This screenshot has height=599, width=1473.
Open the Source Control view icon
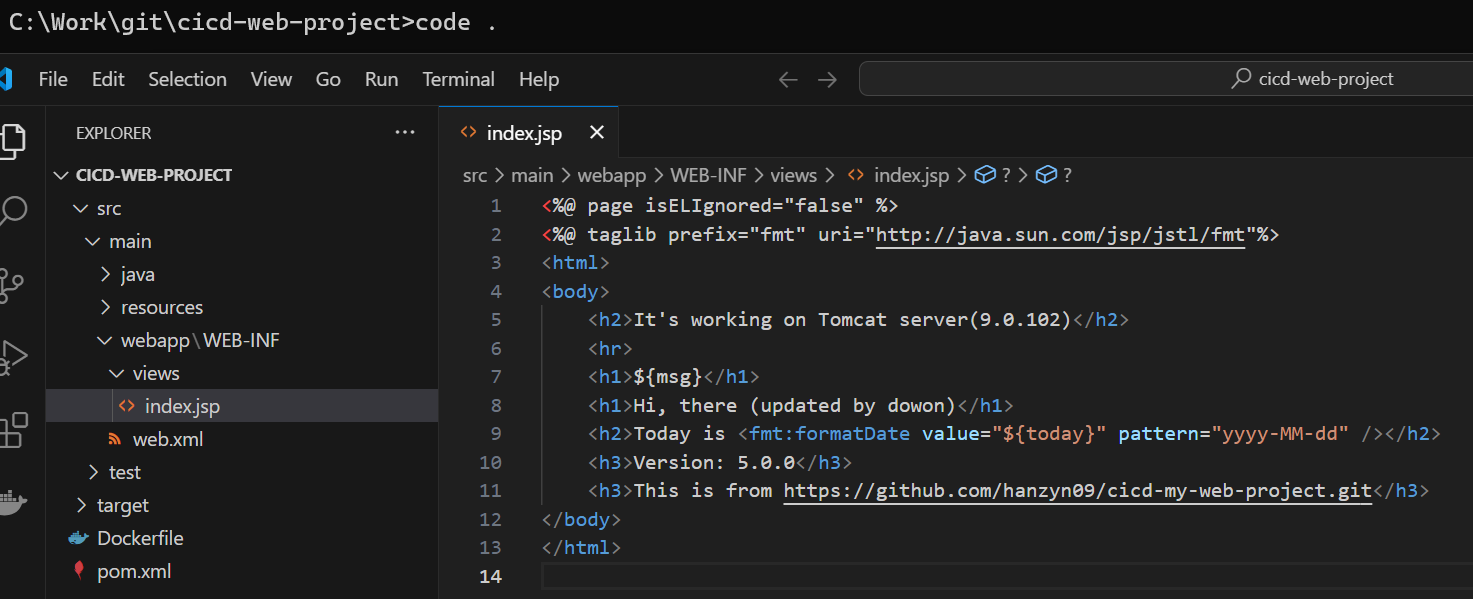tap(12, 285)
